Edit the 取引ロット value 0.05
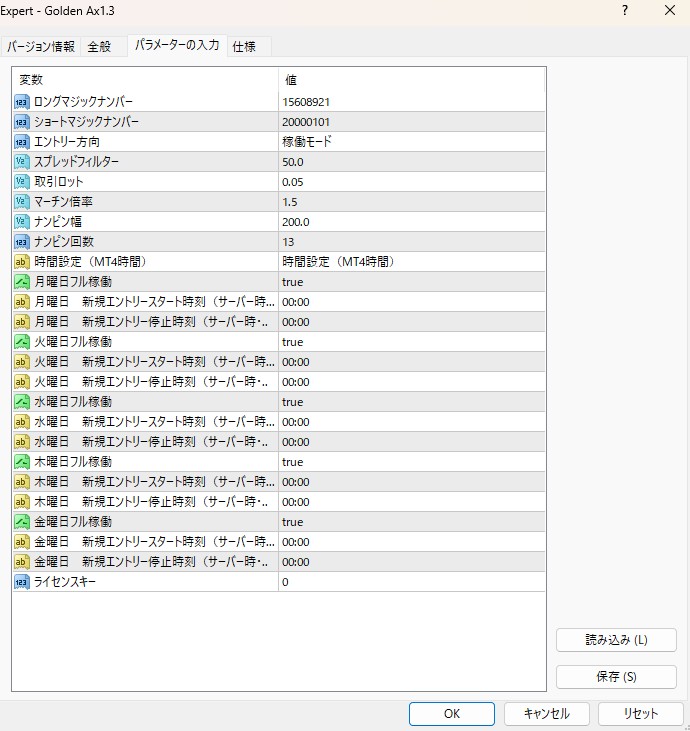The image size is (690, 731). tap(412, 182)
